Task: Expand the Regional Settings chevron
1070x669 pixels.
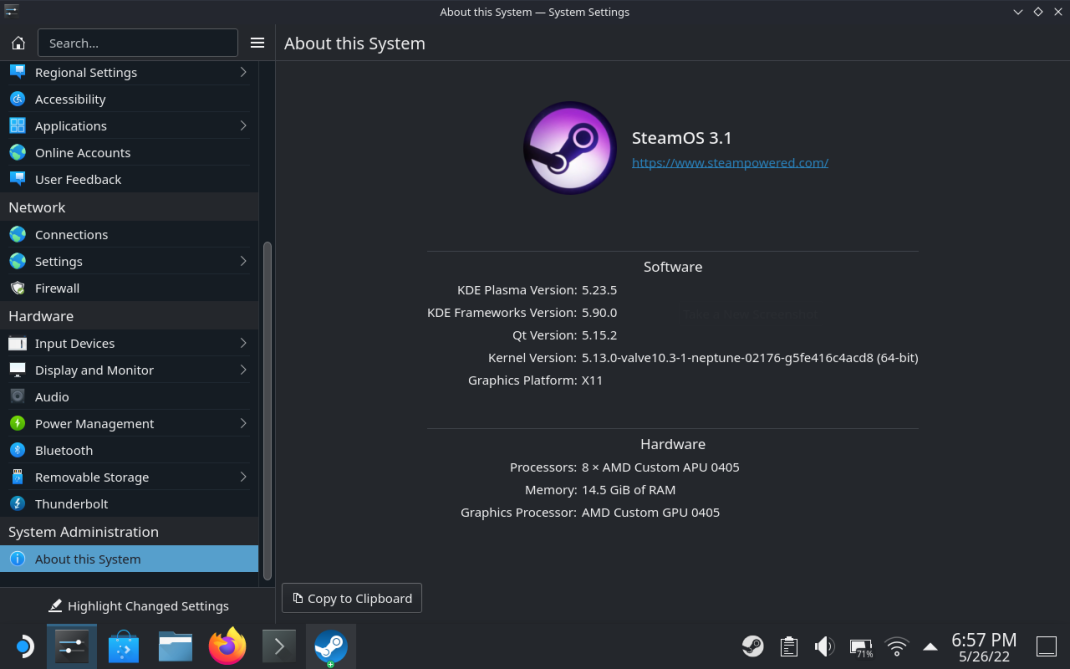Action: click(x=243, y=72)
